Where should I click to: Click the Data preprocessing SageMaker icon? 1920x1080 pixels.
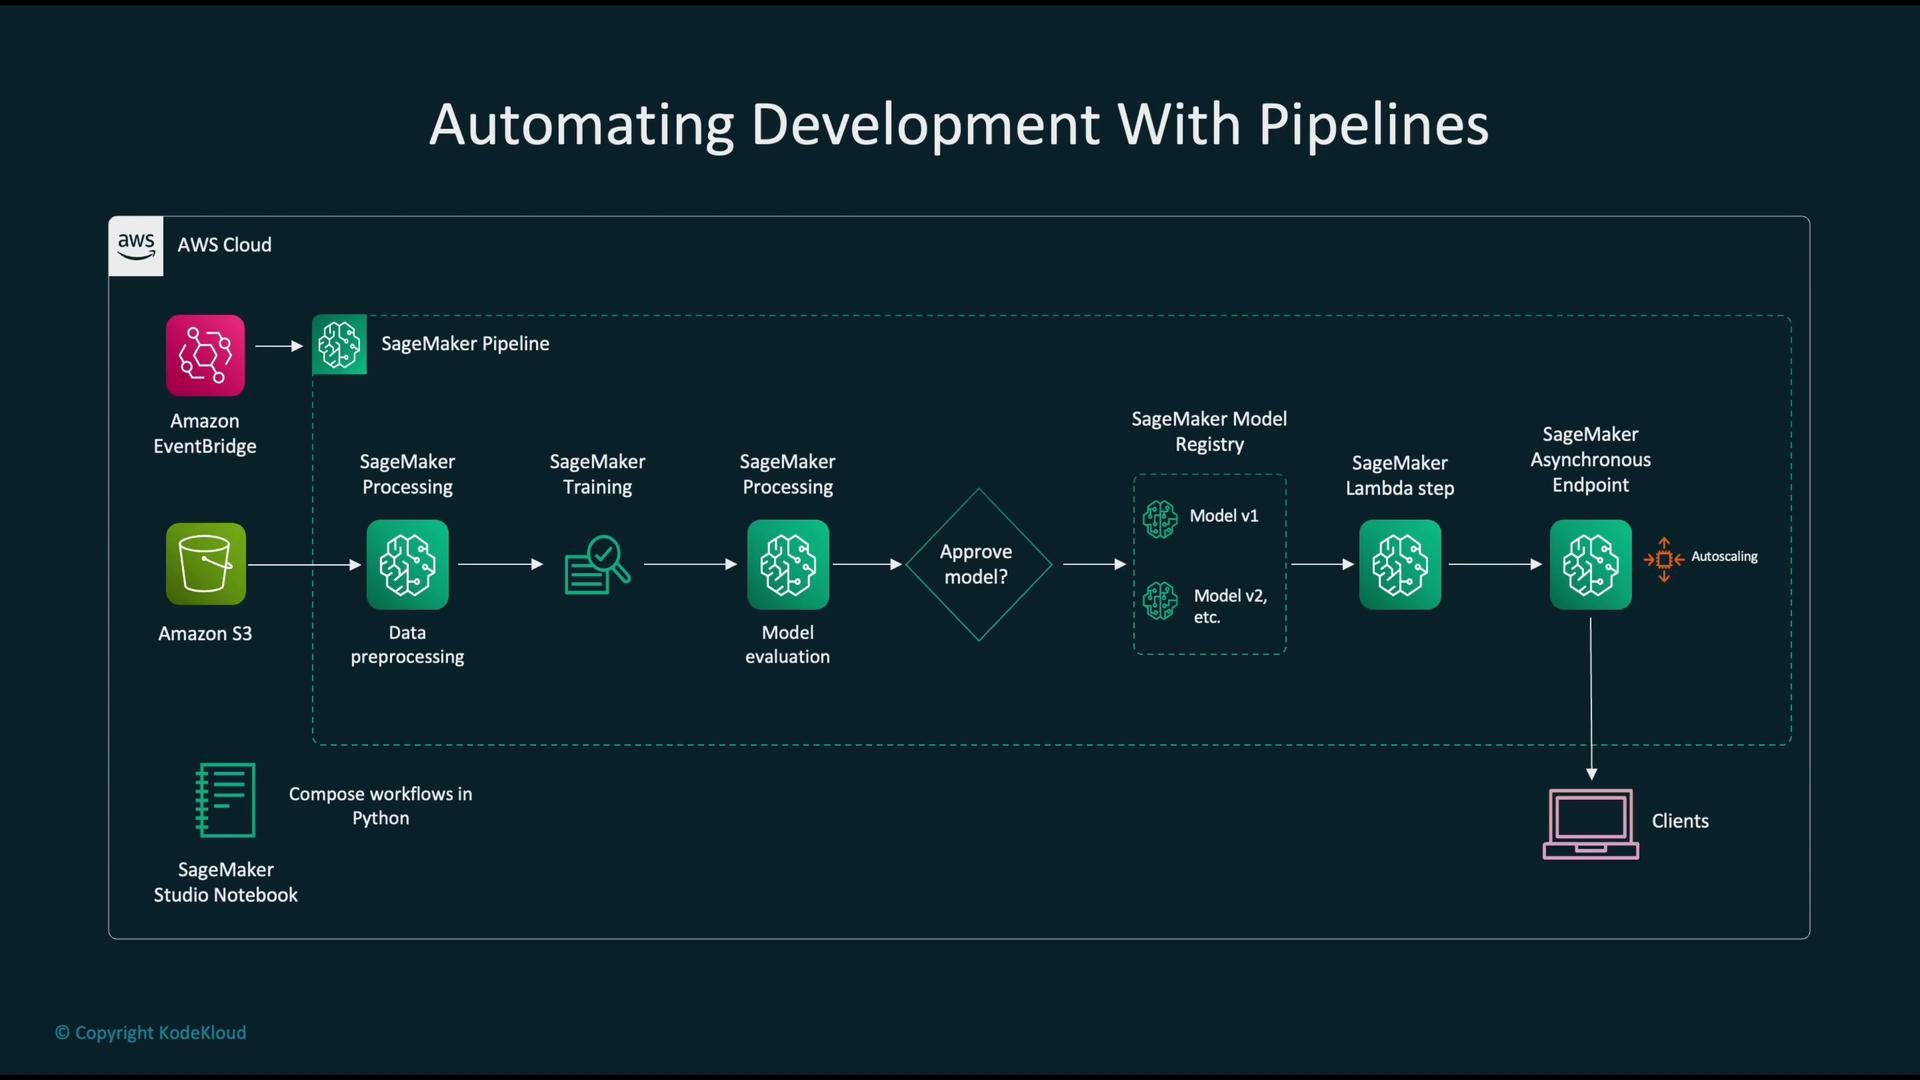pyautogui.click(x=407, y=564)
